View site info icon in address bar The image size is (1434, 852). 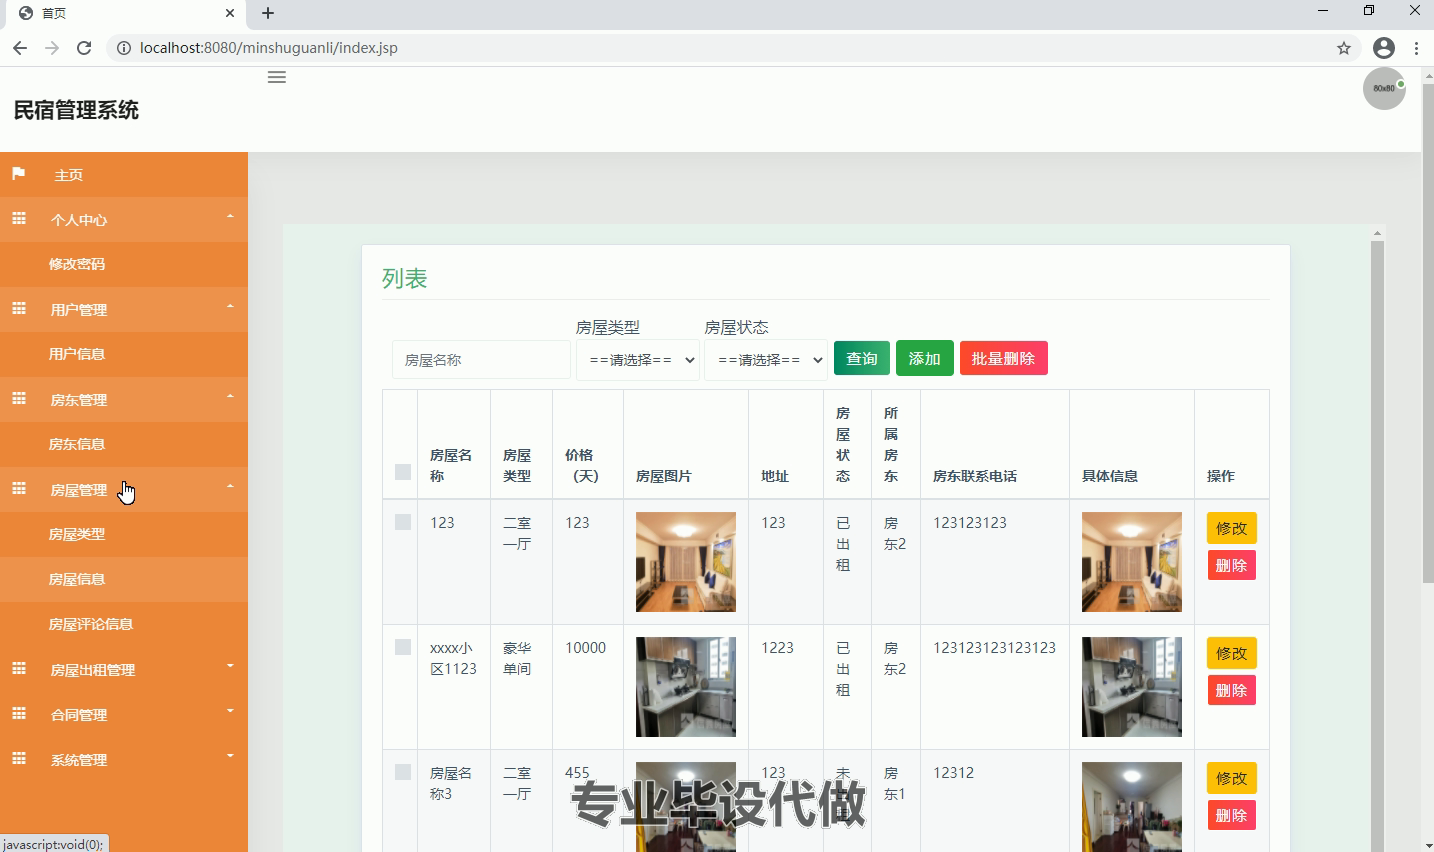[124, 48]
